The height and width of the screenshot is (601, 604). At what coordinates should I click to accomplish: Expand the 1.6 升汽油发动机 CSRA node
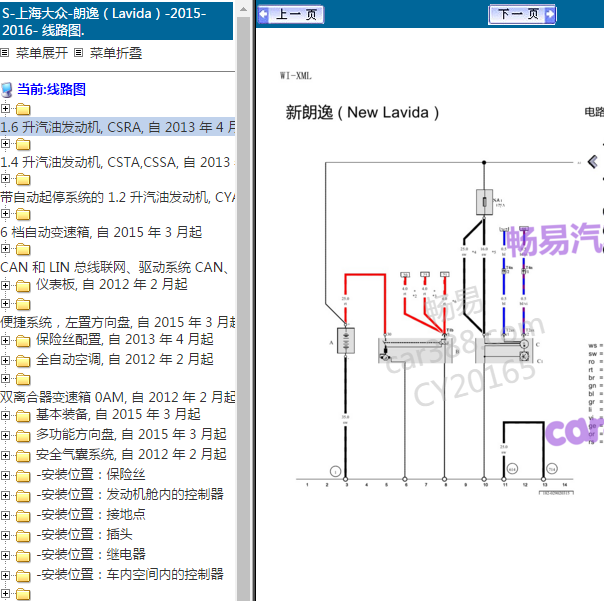click(x=5, y=109)
